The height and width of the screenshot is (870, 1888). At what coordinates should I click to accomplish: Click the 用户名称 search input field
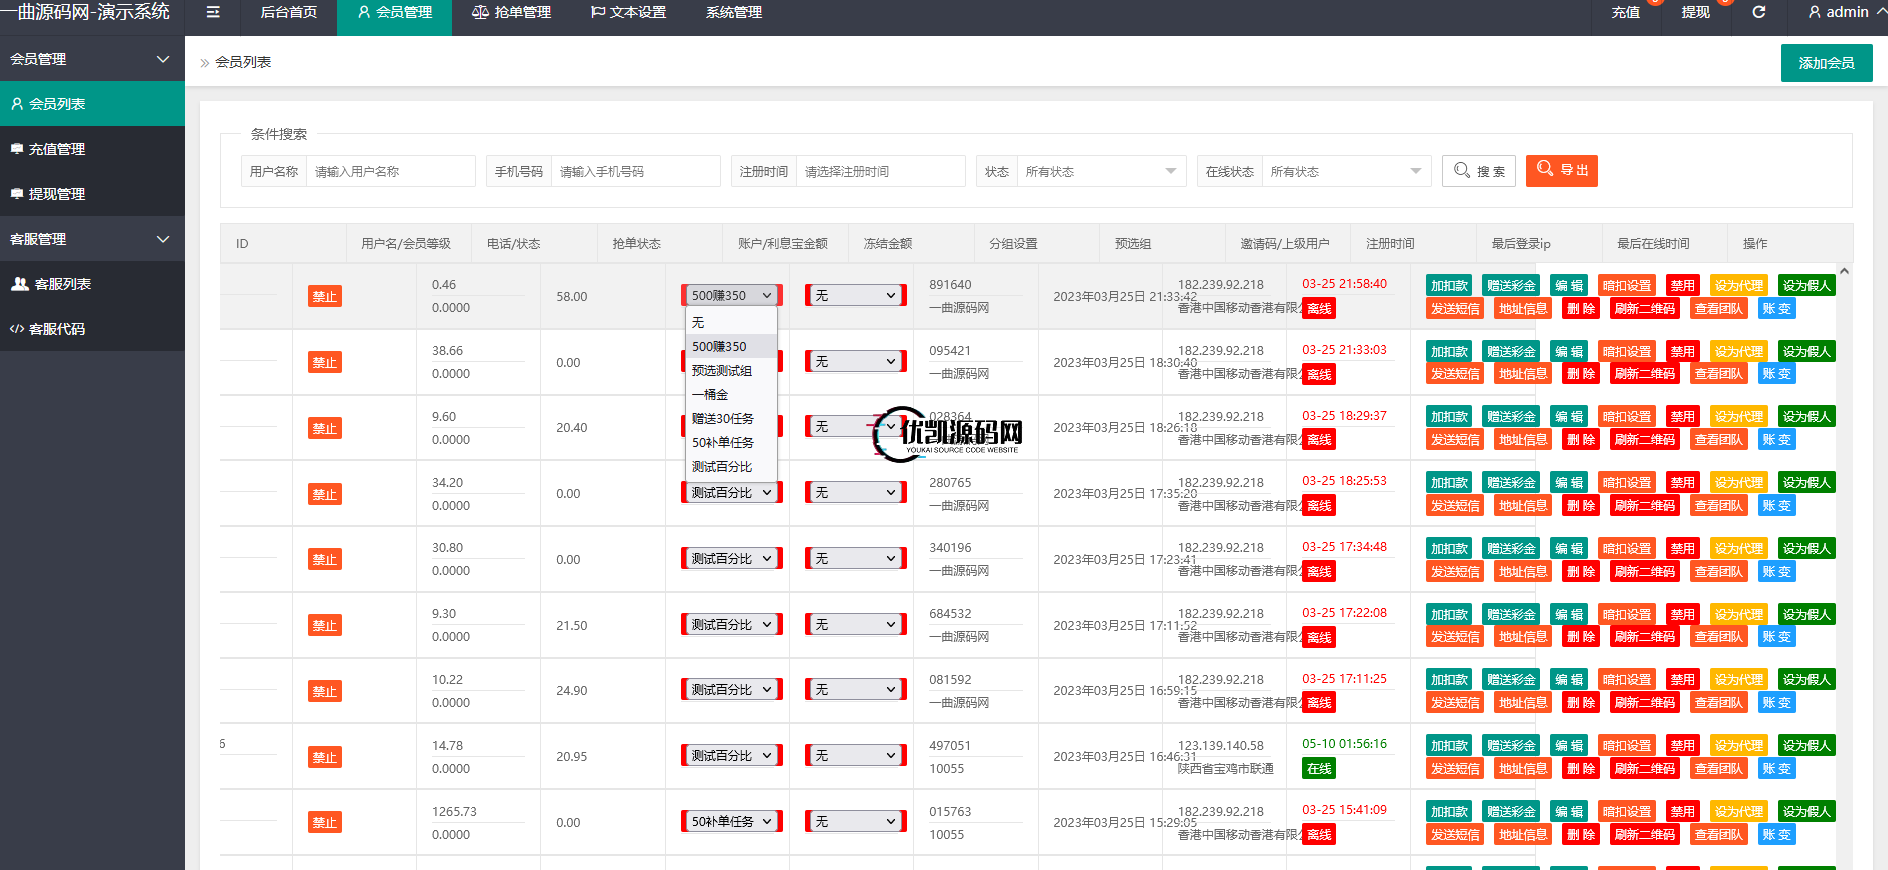pos(389,171)
